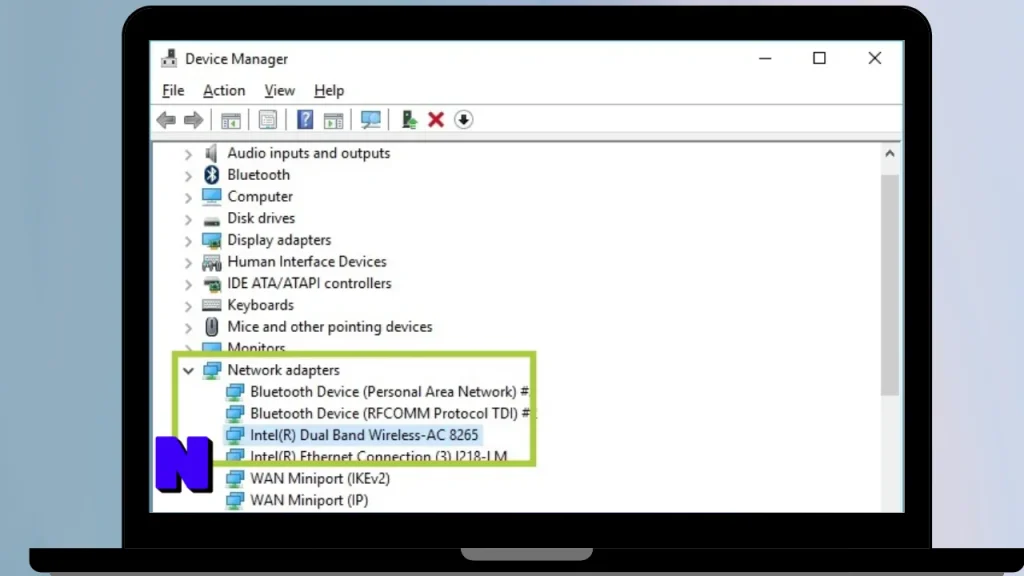1024x576 pixels.
Task: Click the scrollbar up arrow
Action: pos(889,153)
